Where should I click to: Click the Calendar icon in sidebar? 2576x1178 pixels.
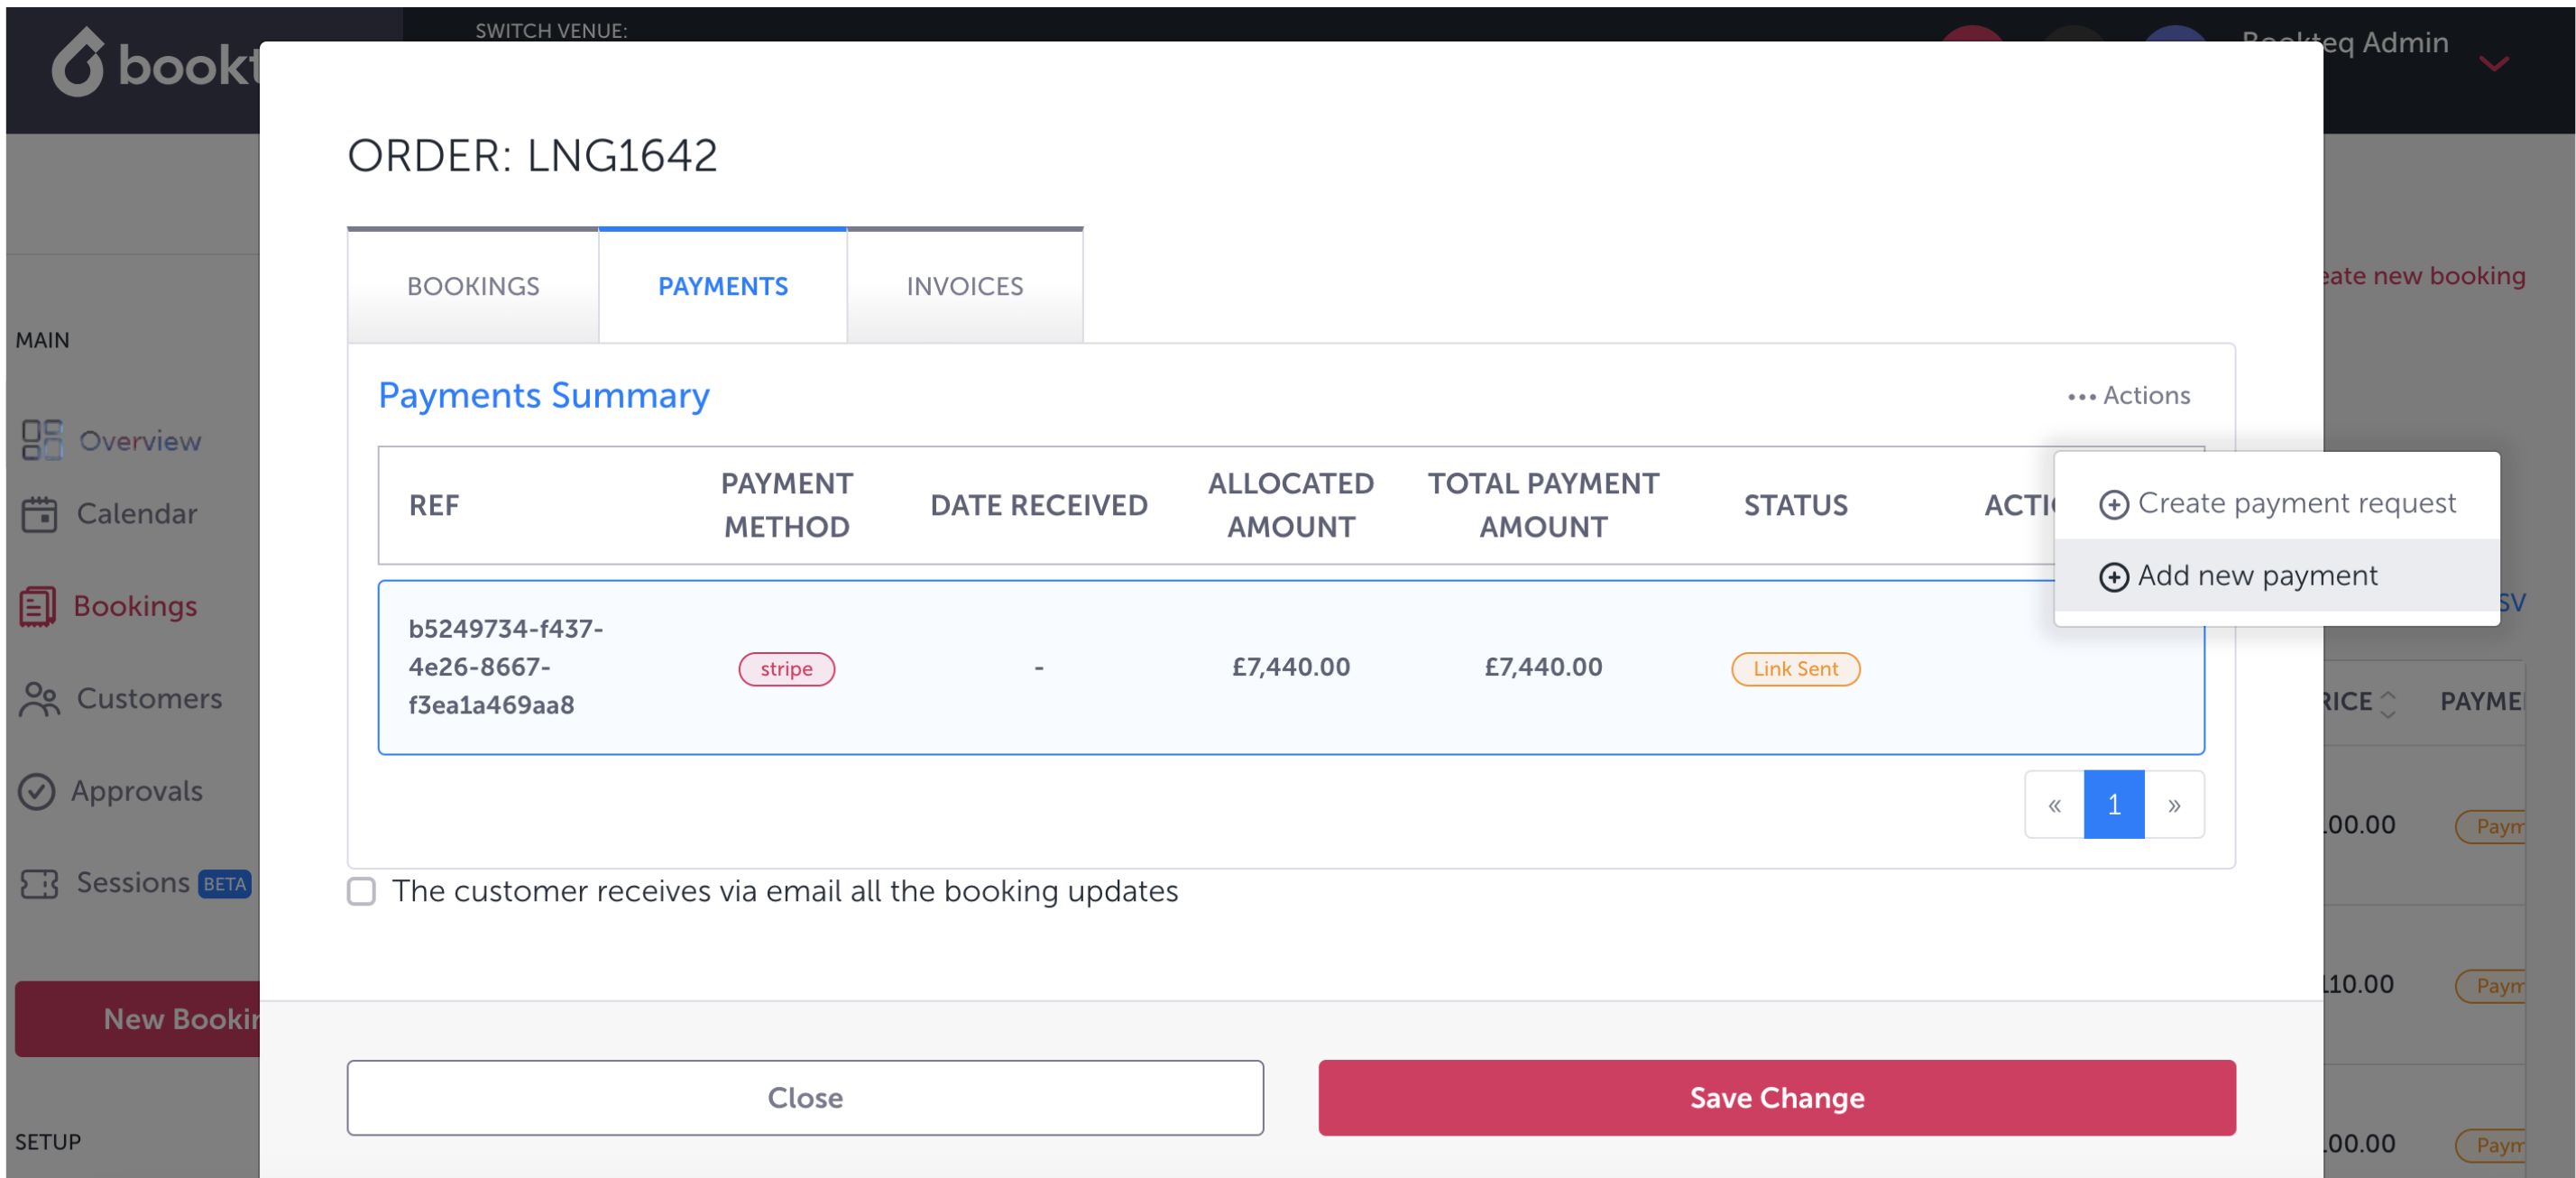(x=39, y=514)
